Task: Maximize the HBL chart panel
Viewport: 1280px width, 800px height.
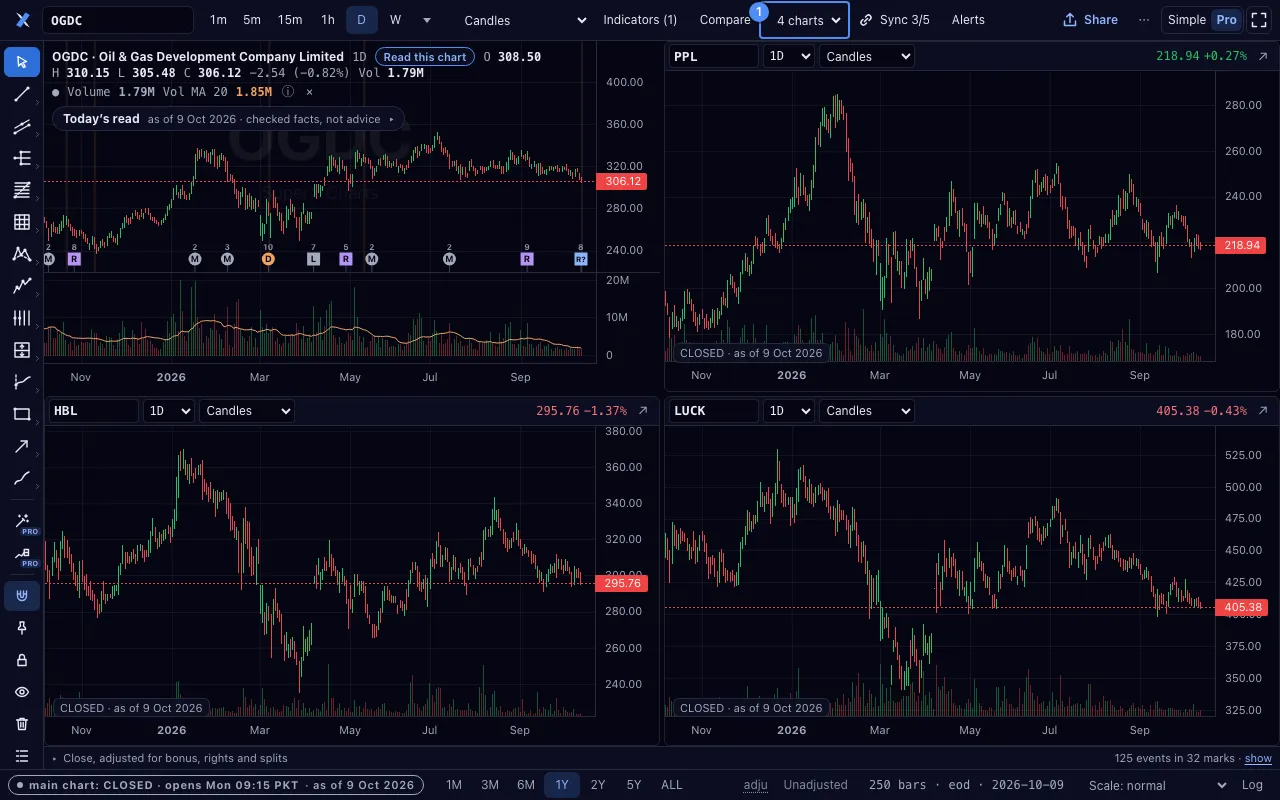Action: coord(643,410)
